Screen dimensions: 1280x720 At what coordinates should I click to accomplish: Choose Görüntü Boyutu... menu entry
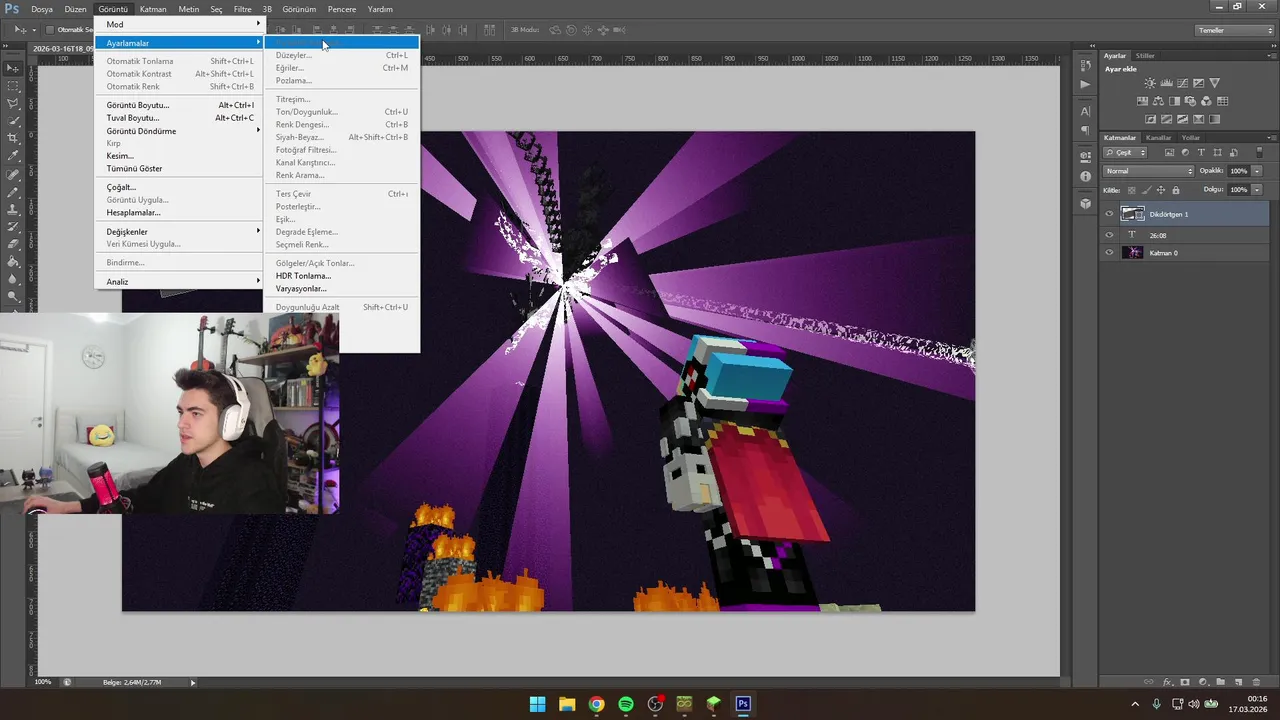tap(178, 105)
